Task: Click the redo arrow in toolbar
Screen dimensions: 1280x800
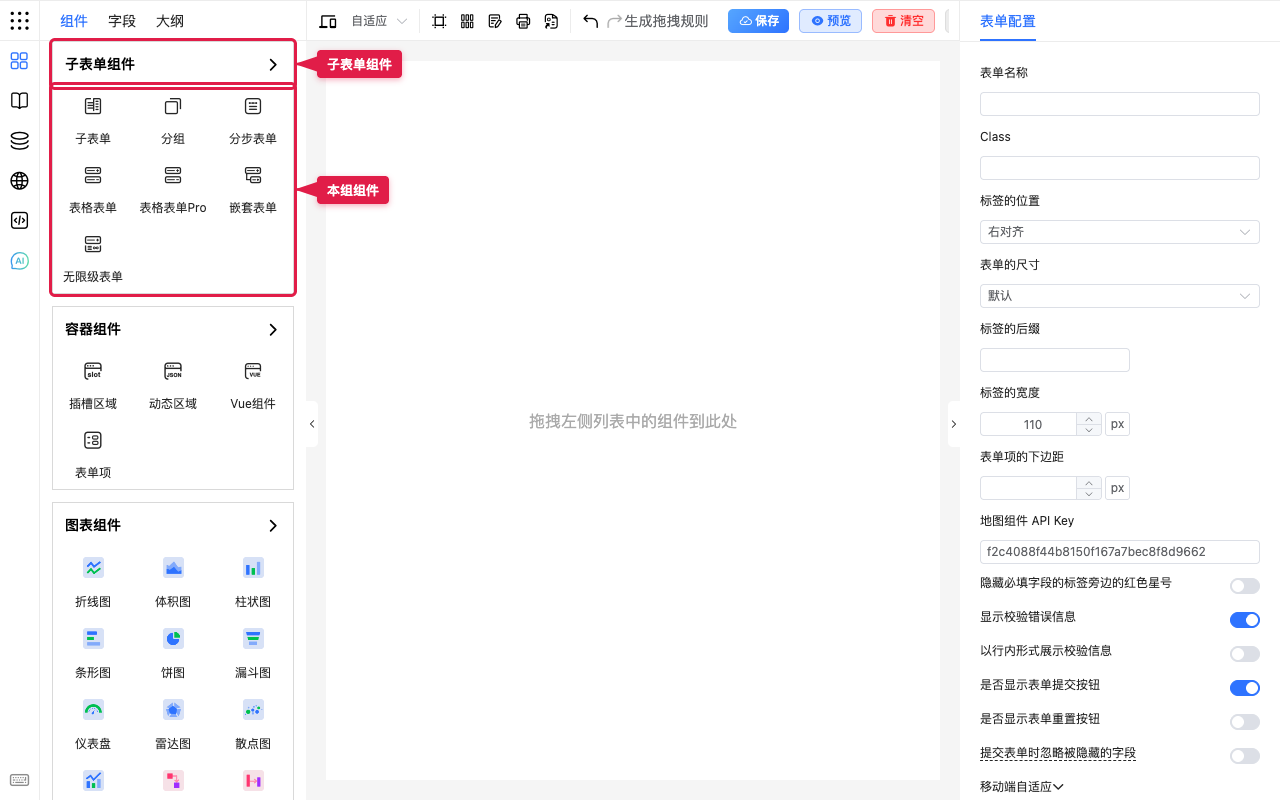Action: coord(615,21)
